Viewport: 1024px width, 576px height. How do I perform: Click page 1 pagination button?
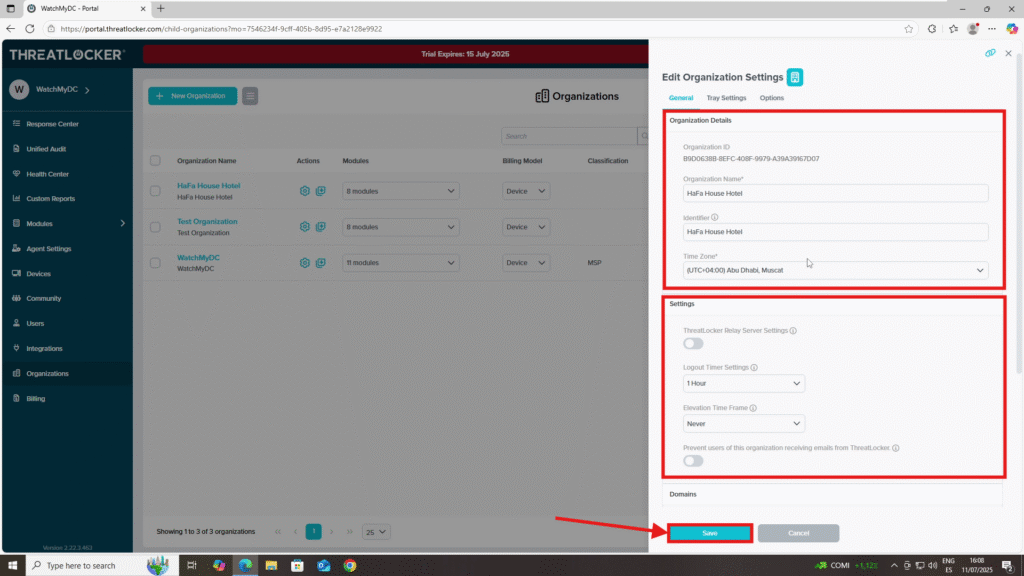coord(313,532)
